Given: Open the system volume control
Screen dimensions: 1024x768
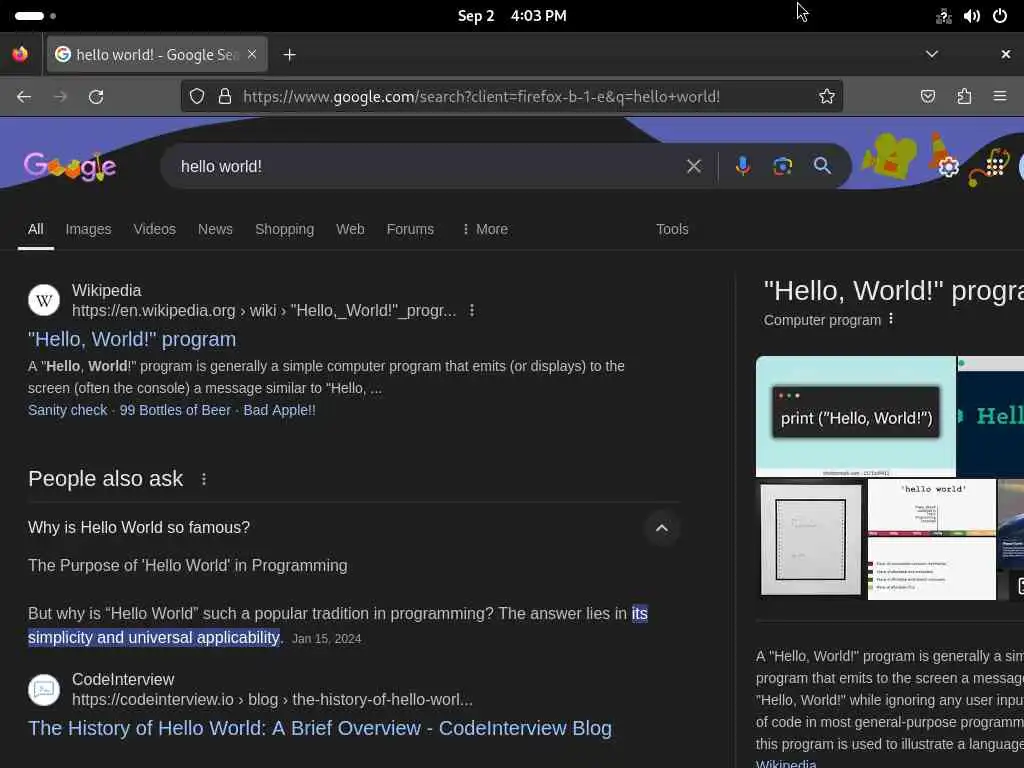Looking at the screenshot, I should click(x=972, y=16).
